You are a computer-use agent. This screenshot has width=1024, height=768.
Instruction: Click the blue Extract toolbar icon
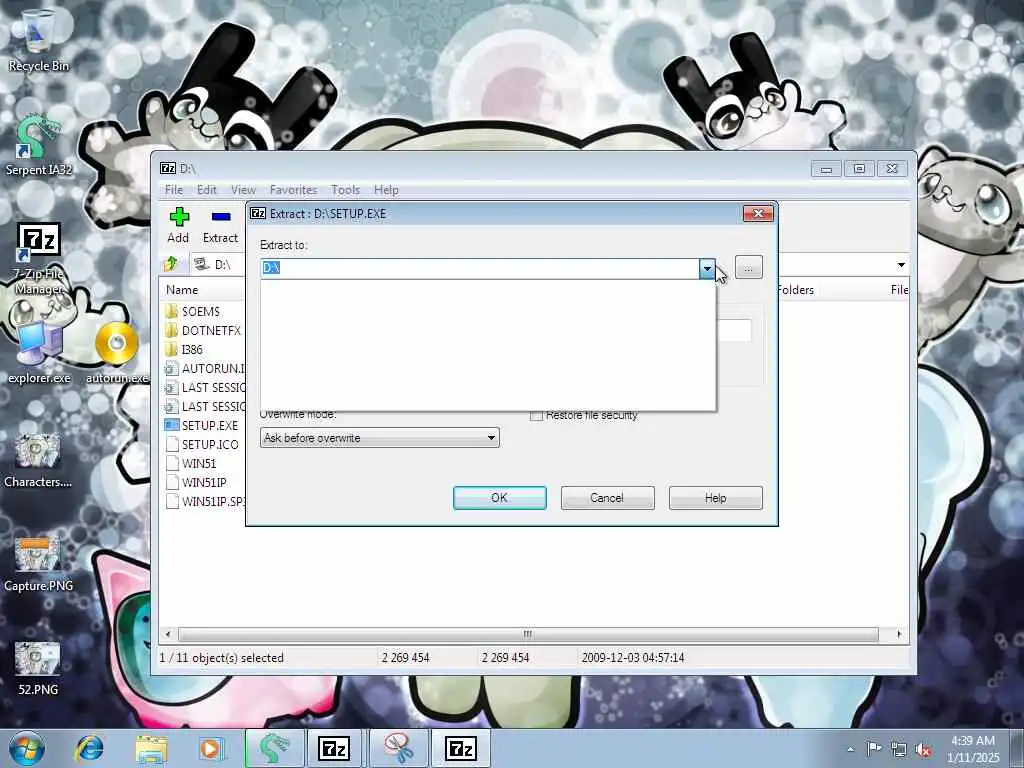click(x=221, y=217)
